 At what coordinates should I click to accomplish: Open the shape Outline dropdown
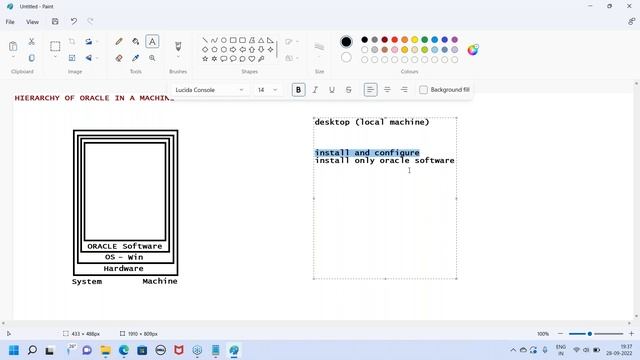point(292,42)
